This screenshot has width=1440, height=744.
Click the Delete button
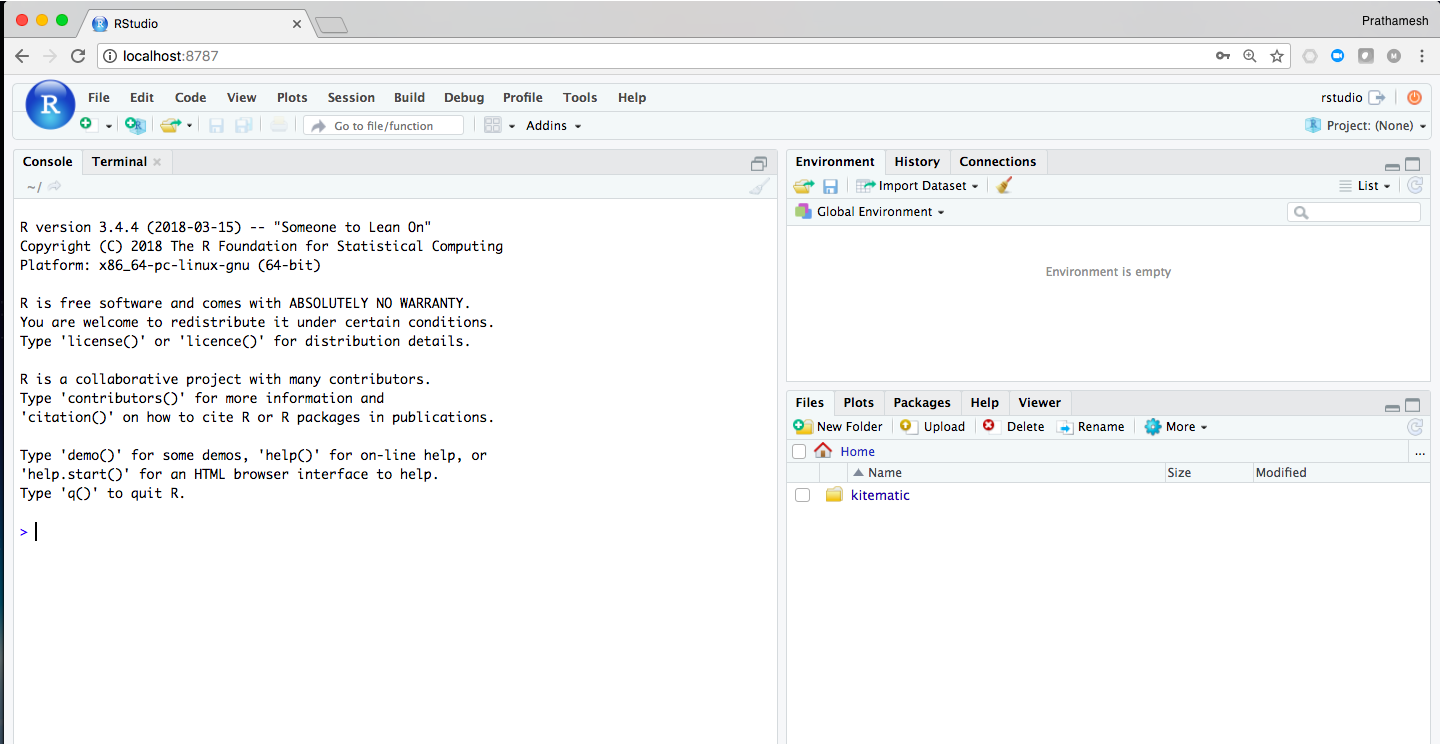pos(1014,427)
